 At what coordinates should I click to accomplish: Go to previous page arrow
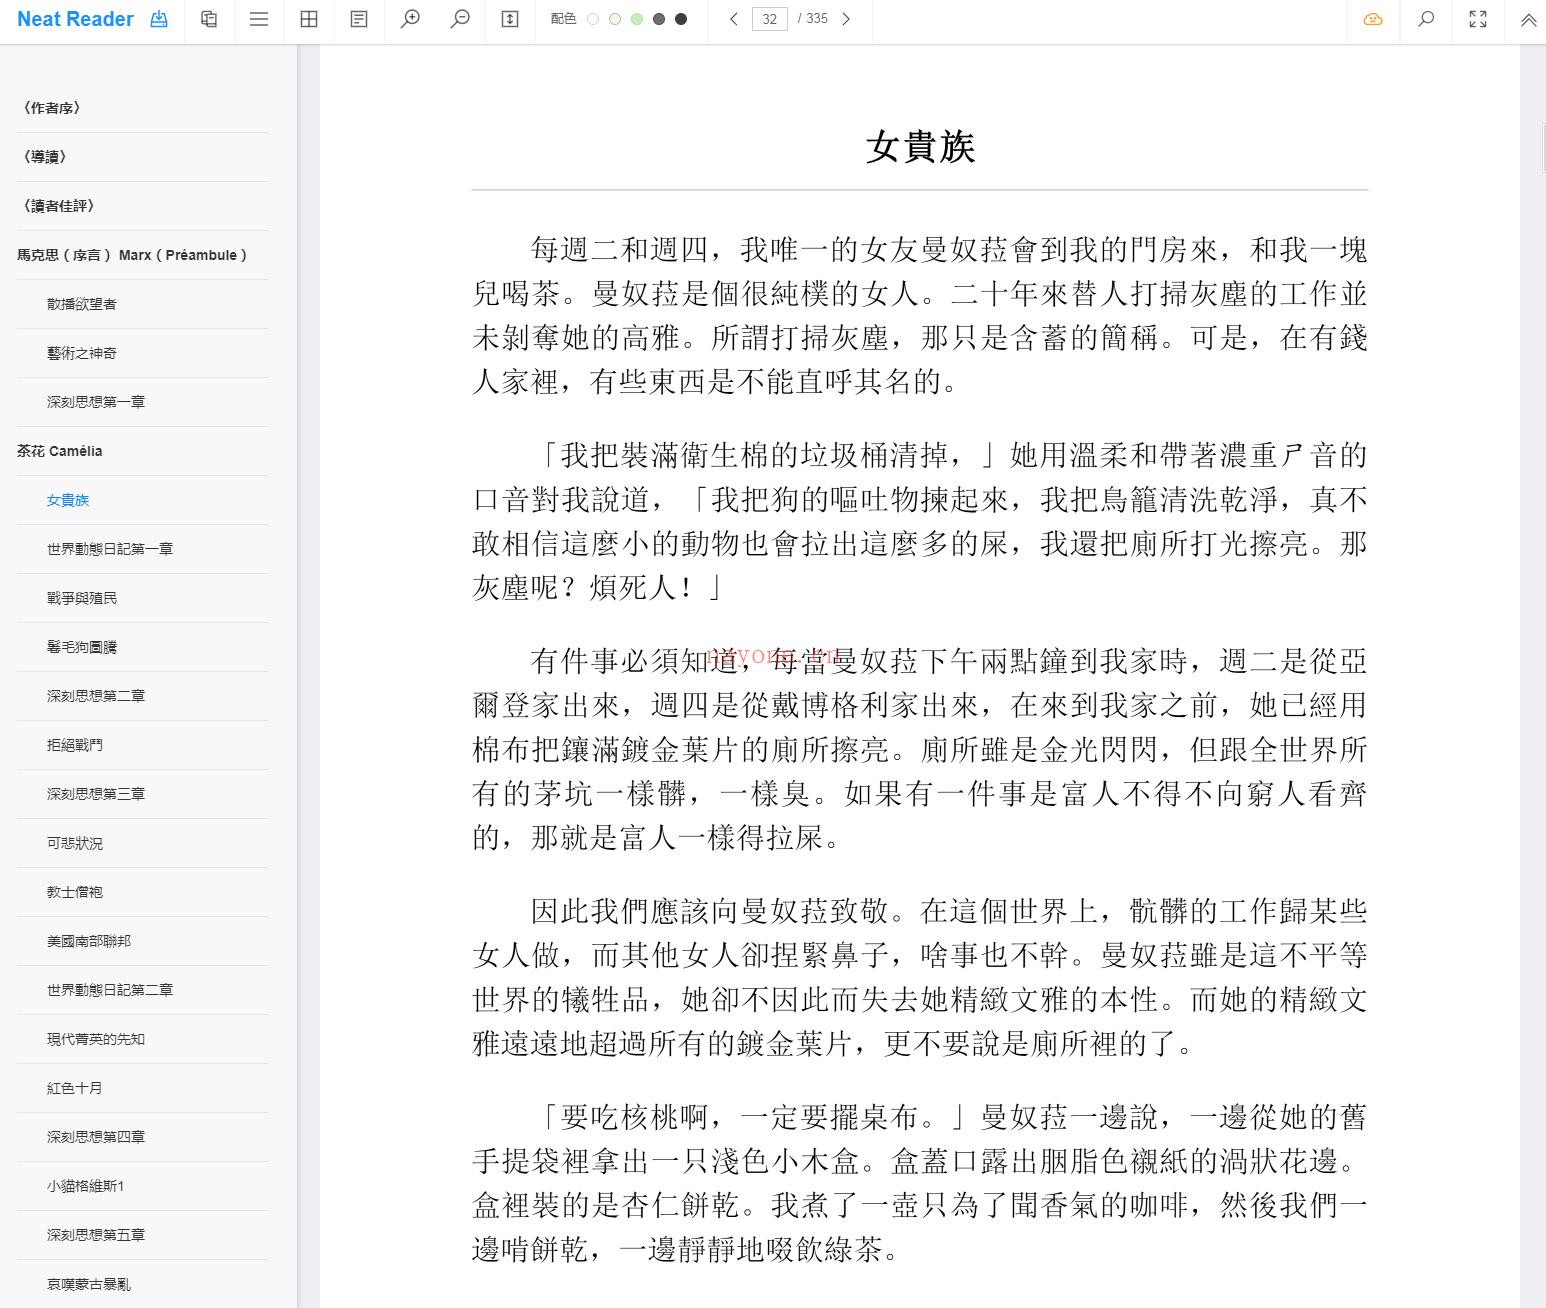pos(734,19)
